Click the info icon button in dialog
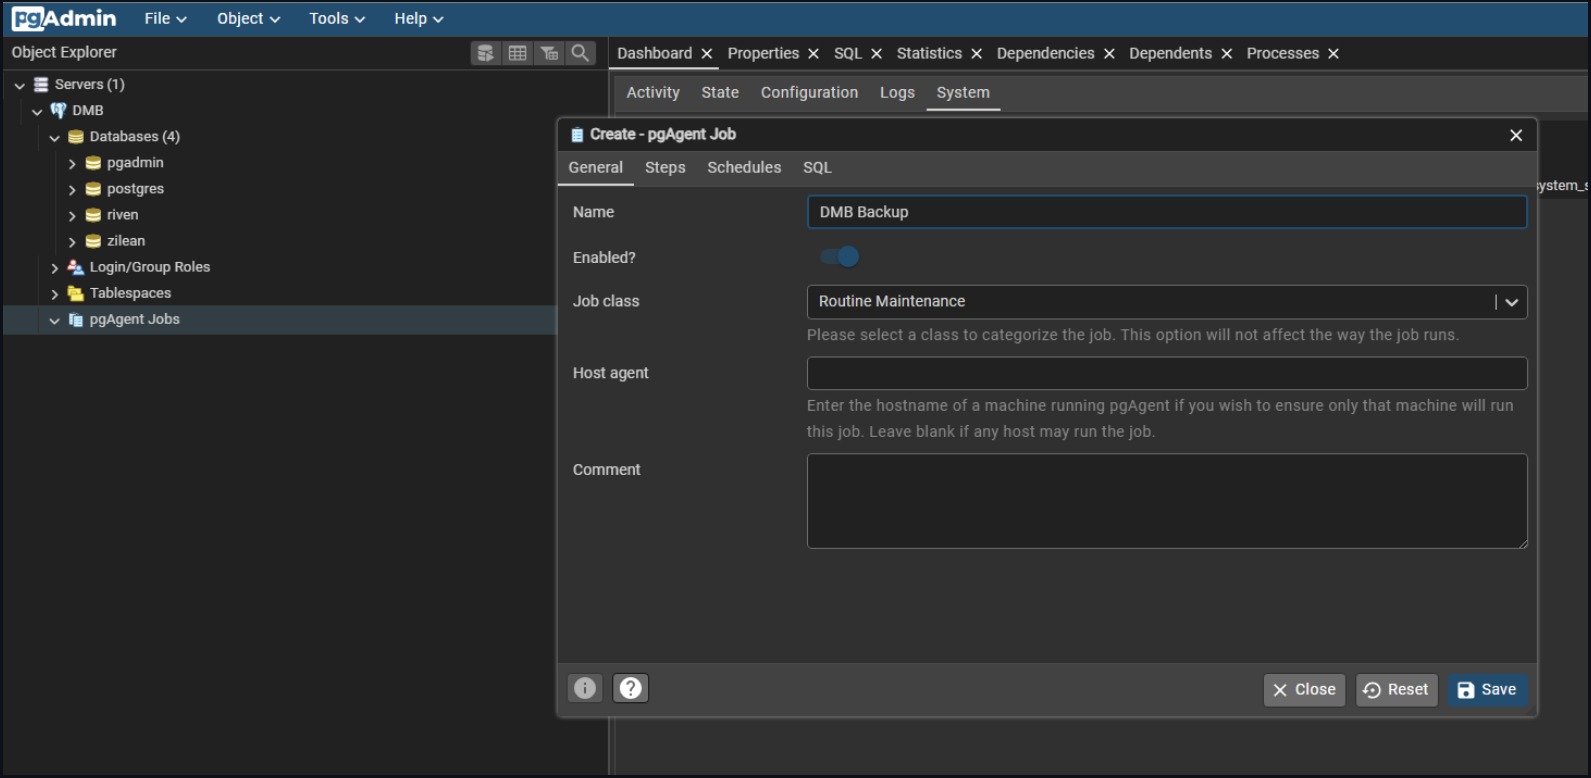The height and width of the screenshot is (778, 1591). pos(585,688)
